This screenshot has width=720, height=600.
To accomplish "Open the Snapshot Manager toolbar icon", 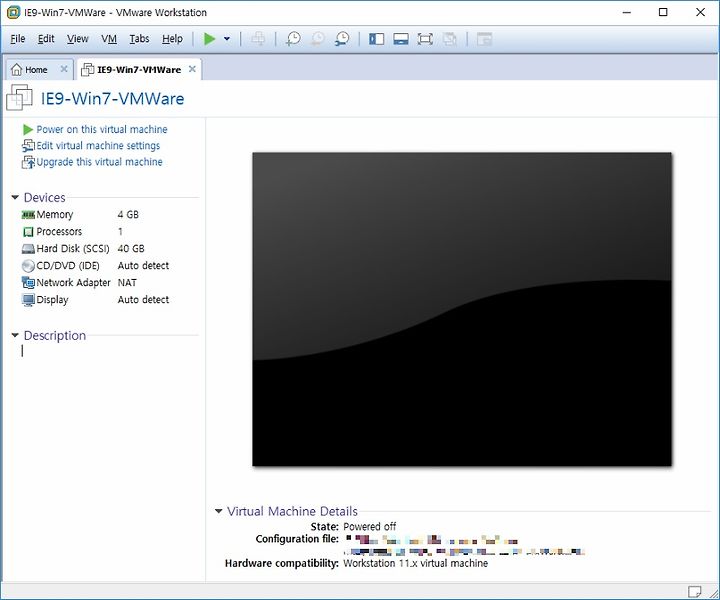I will tap(343, 39).
